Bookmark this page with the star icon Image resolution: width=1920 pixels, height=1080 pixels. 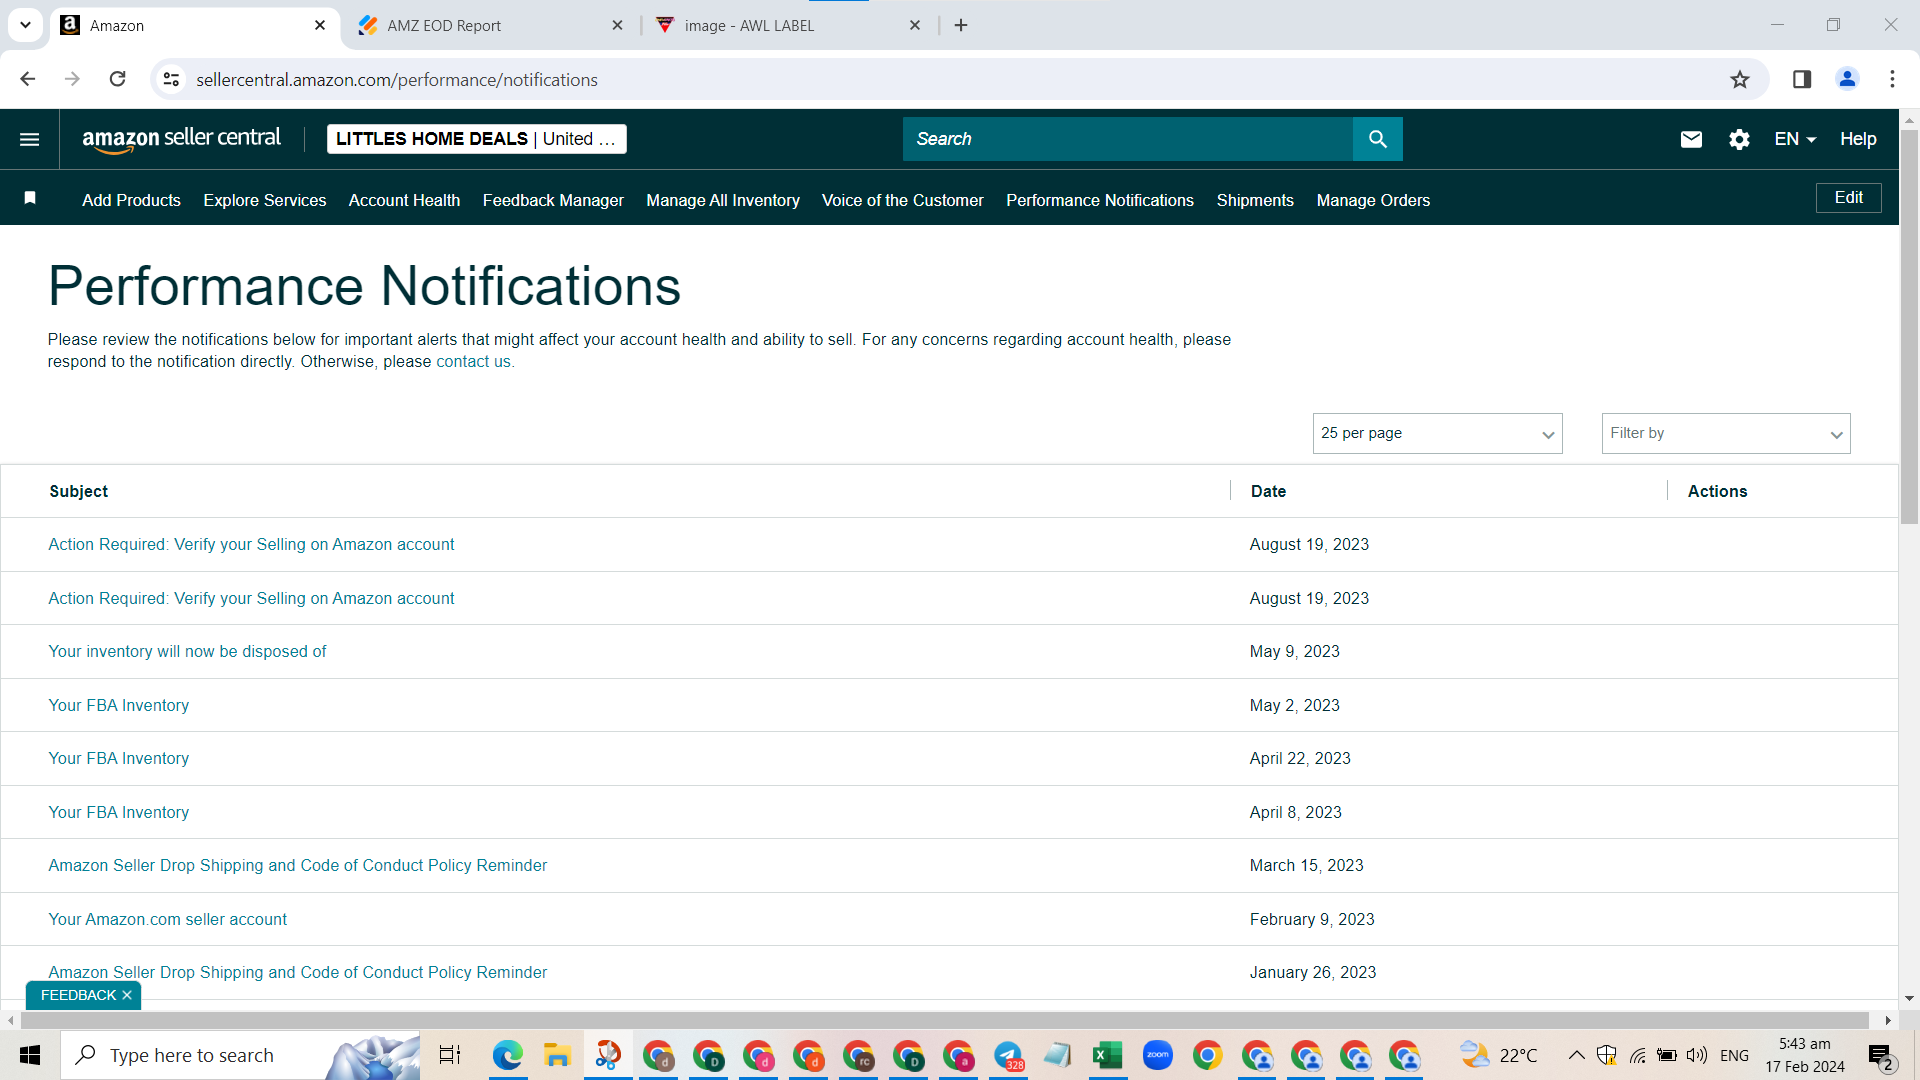coord(1740,79)
